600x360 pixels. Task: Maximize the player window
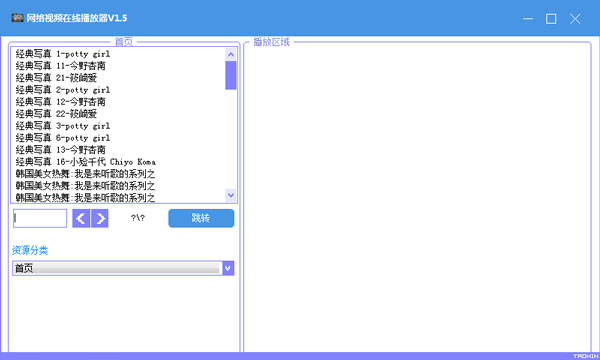point(551,18)
